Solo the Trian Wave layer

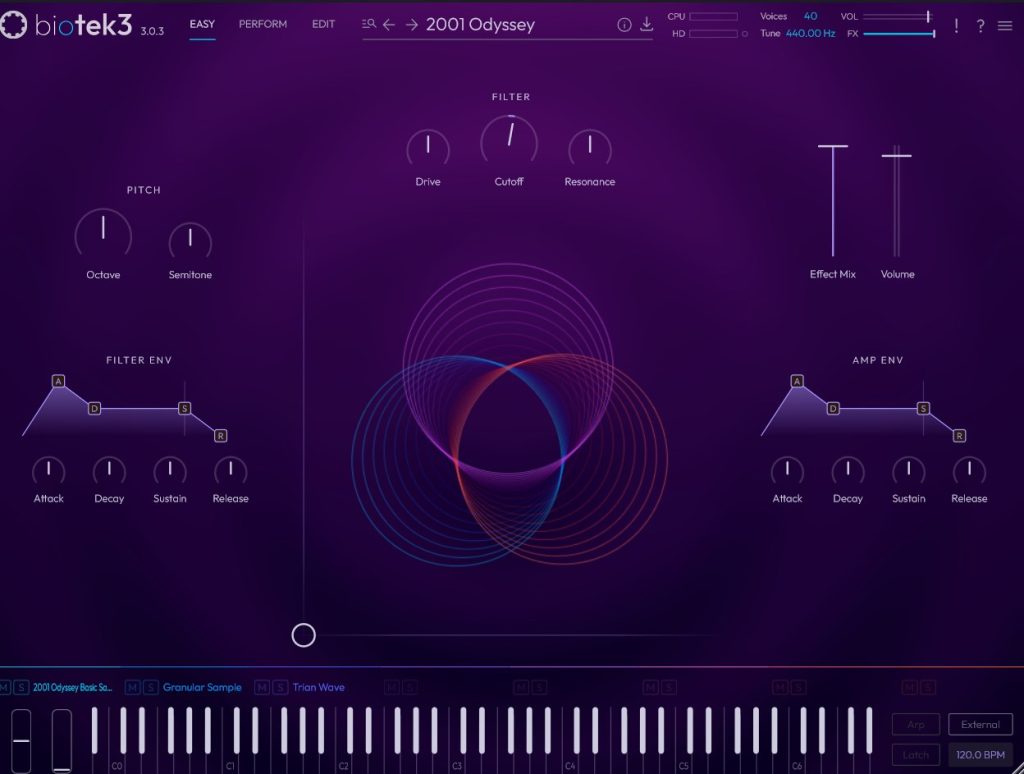[x=280, y=687]
